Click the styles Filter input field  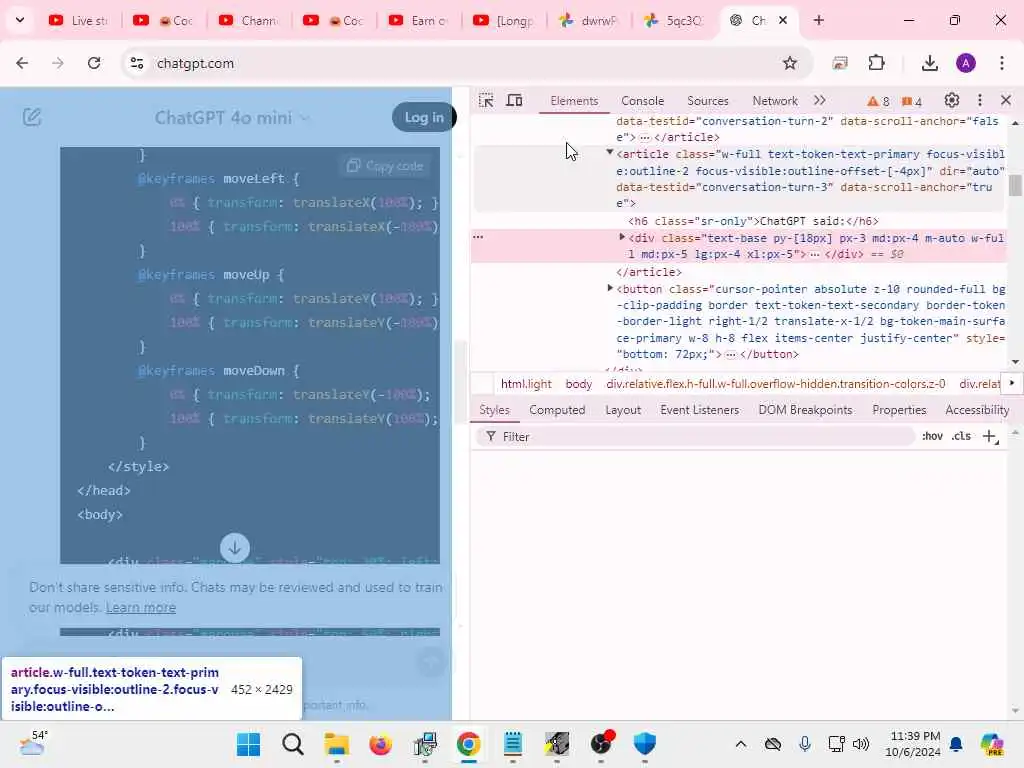(696, 437)
